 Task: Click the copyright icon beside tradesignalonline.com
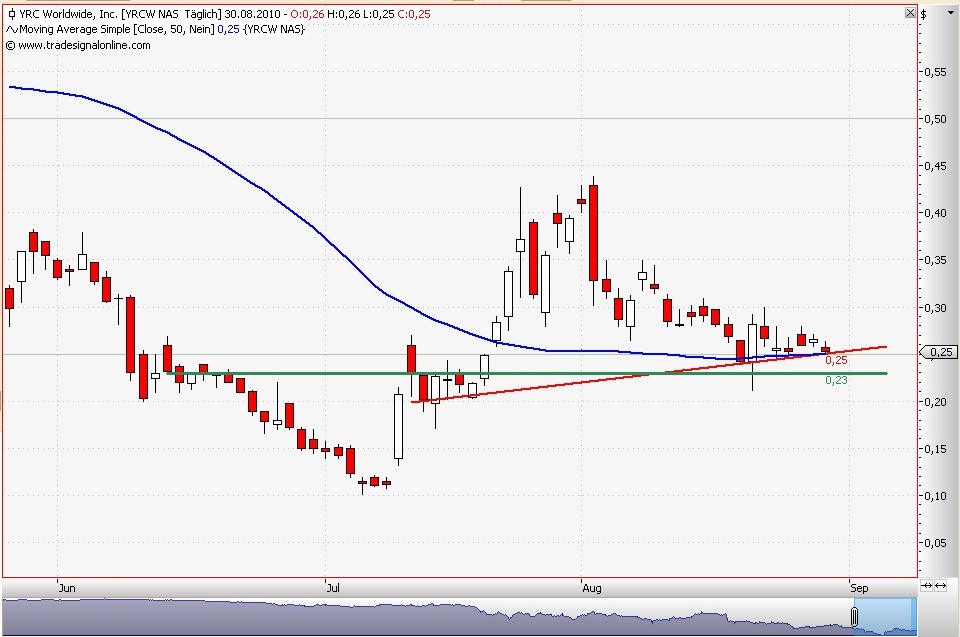point(9,44)
